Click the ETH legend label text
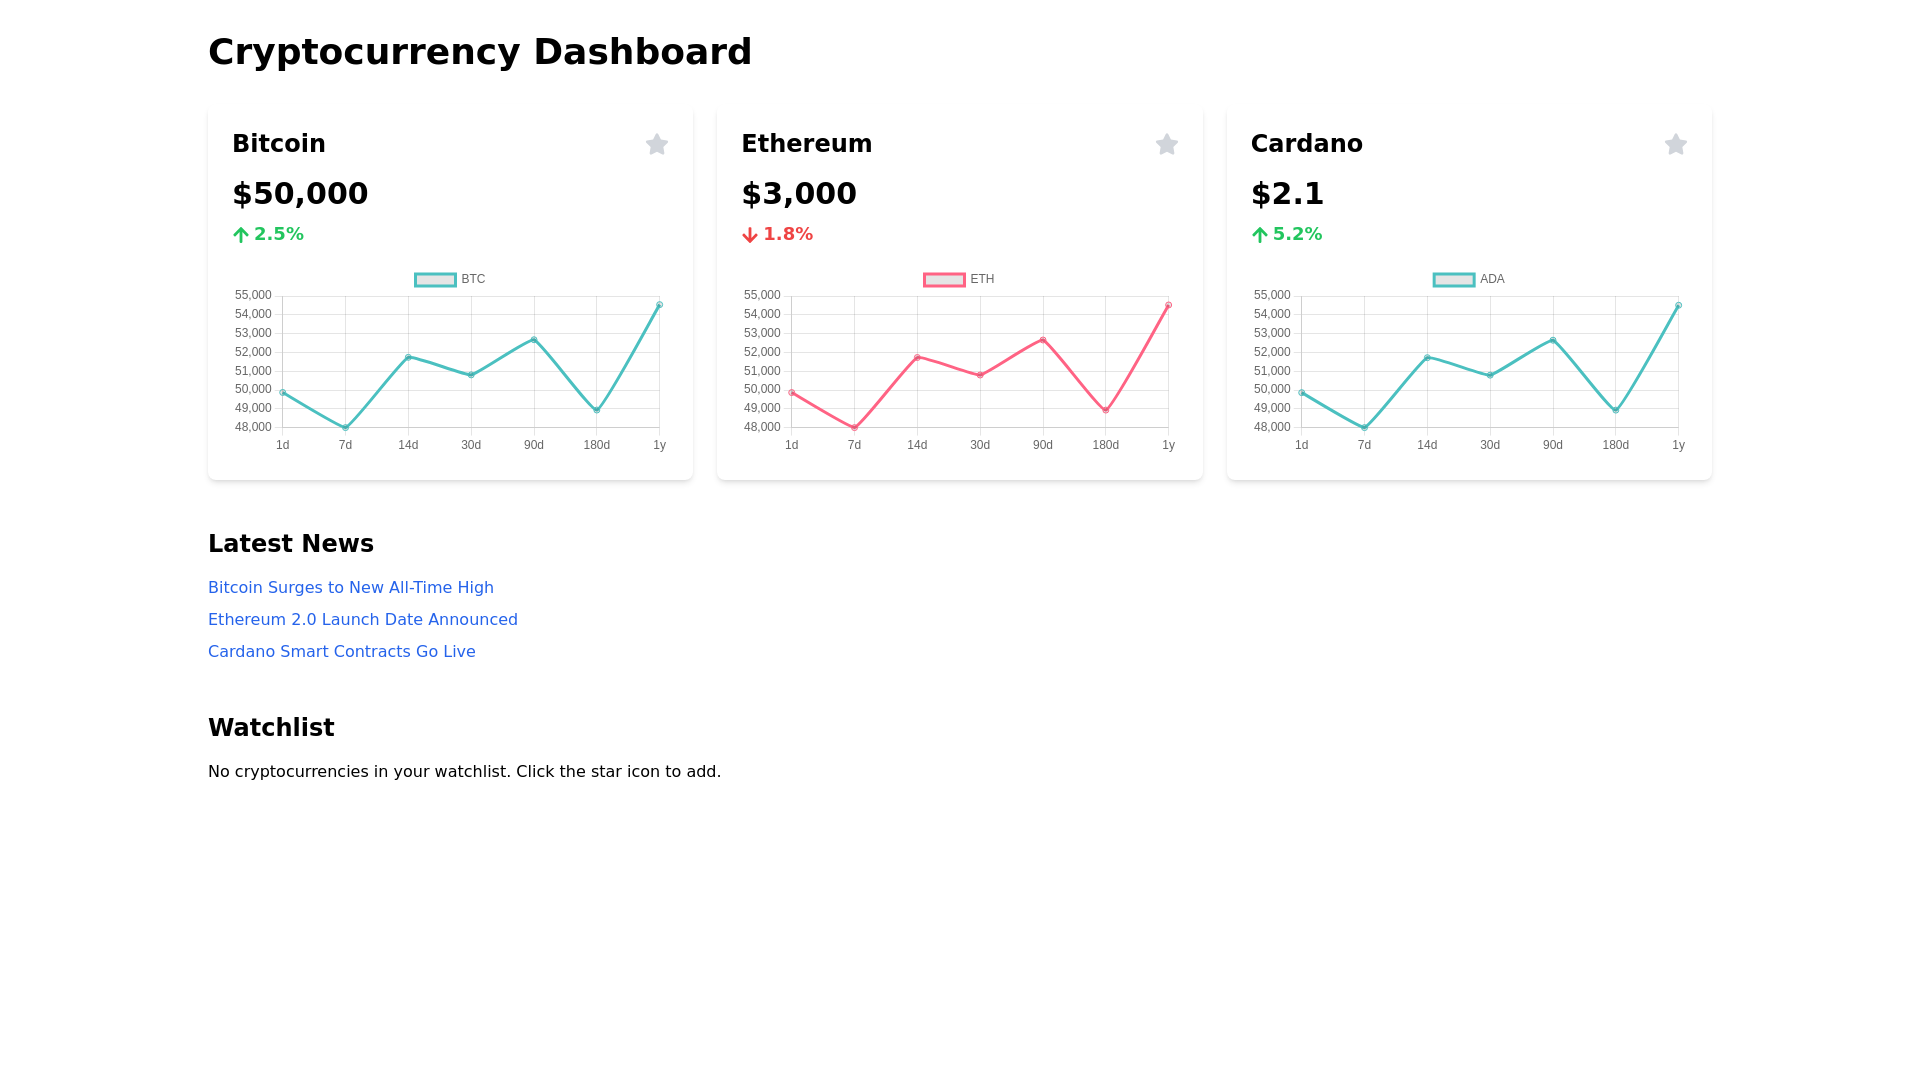 pos(982,280)
